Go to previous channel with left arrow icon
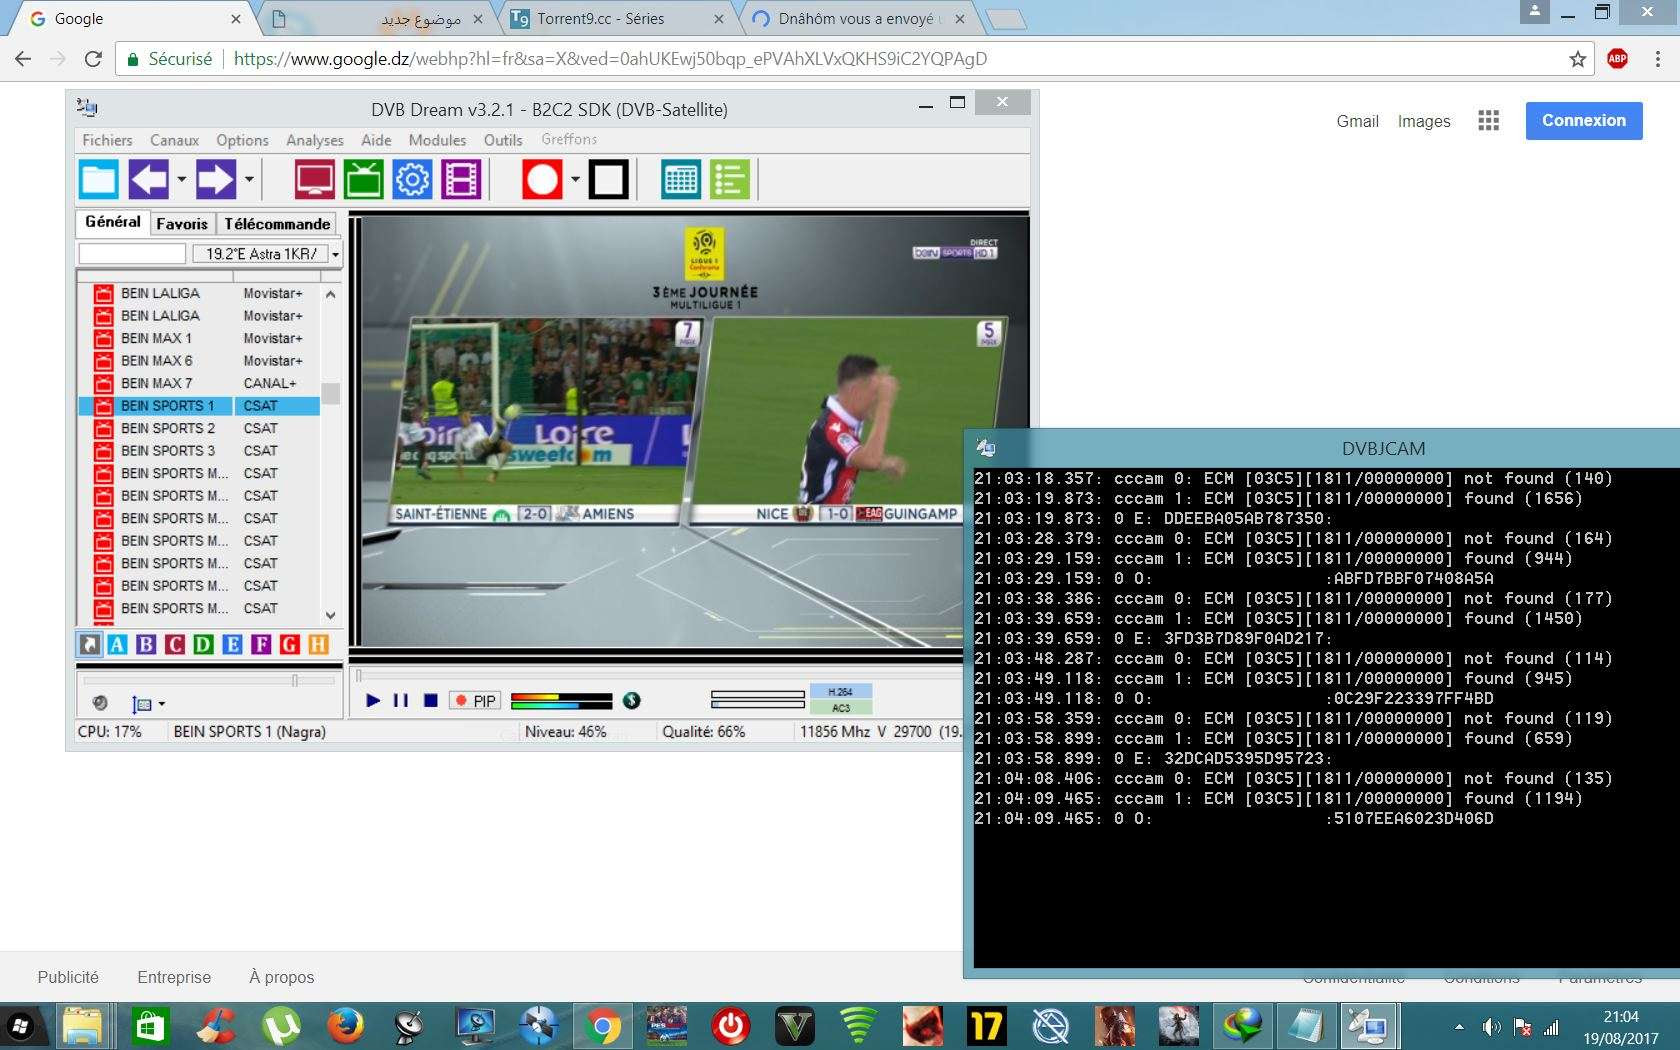1680x1050 pixels. coord(149,180)
